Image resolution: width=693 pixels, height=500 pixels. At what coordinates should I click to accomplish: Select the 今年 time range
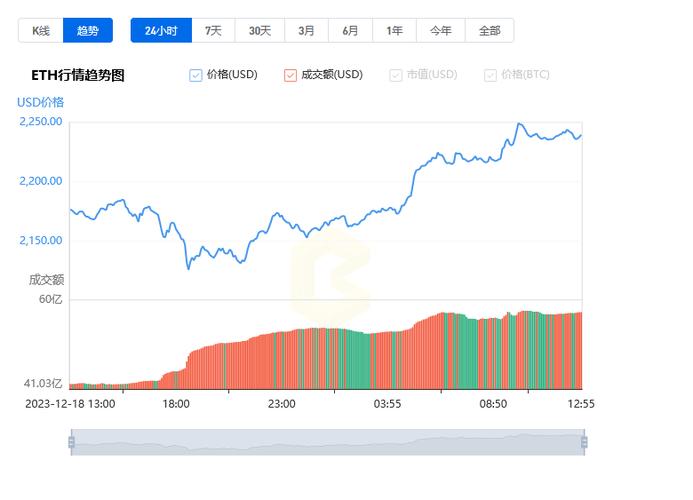coord(441,30)
